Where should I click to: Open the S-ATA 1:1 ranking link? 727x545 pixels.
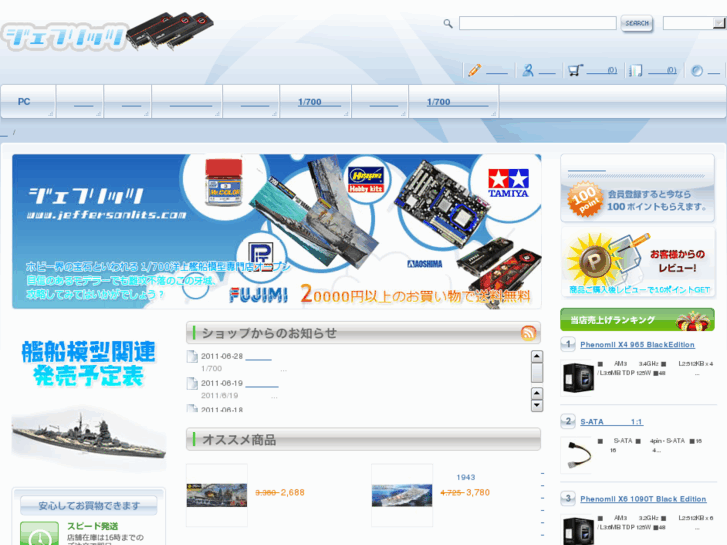(x=611, y=422)
